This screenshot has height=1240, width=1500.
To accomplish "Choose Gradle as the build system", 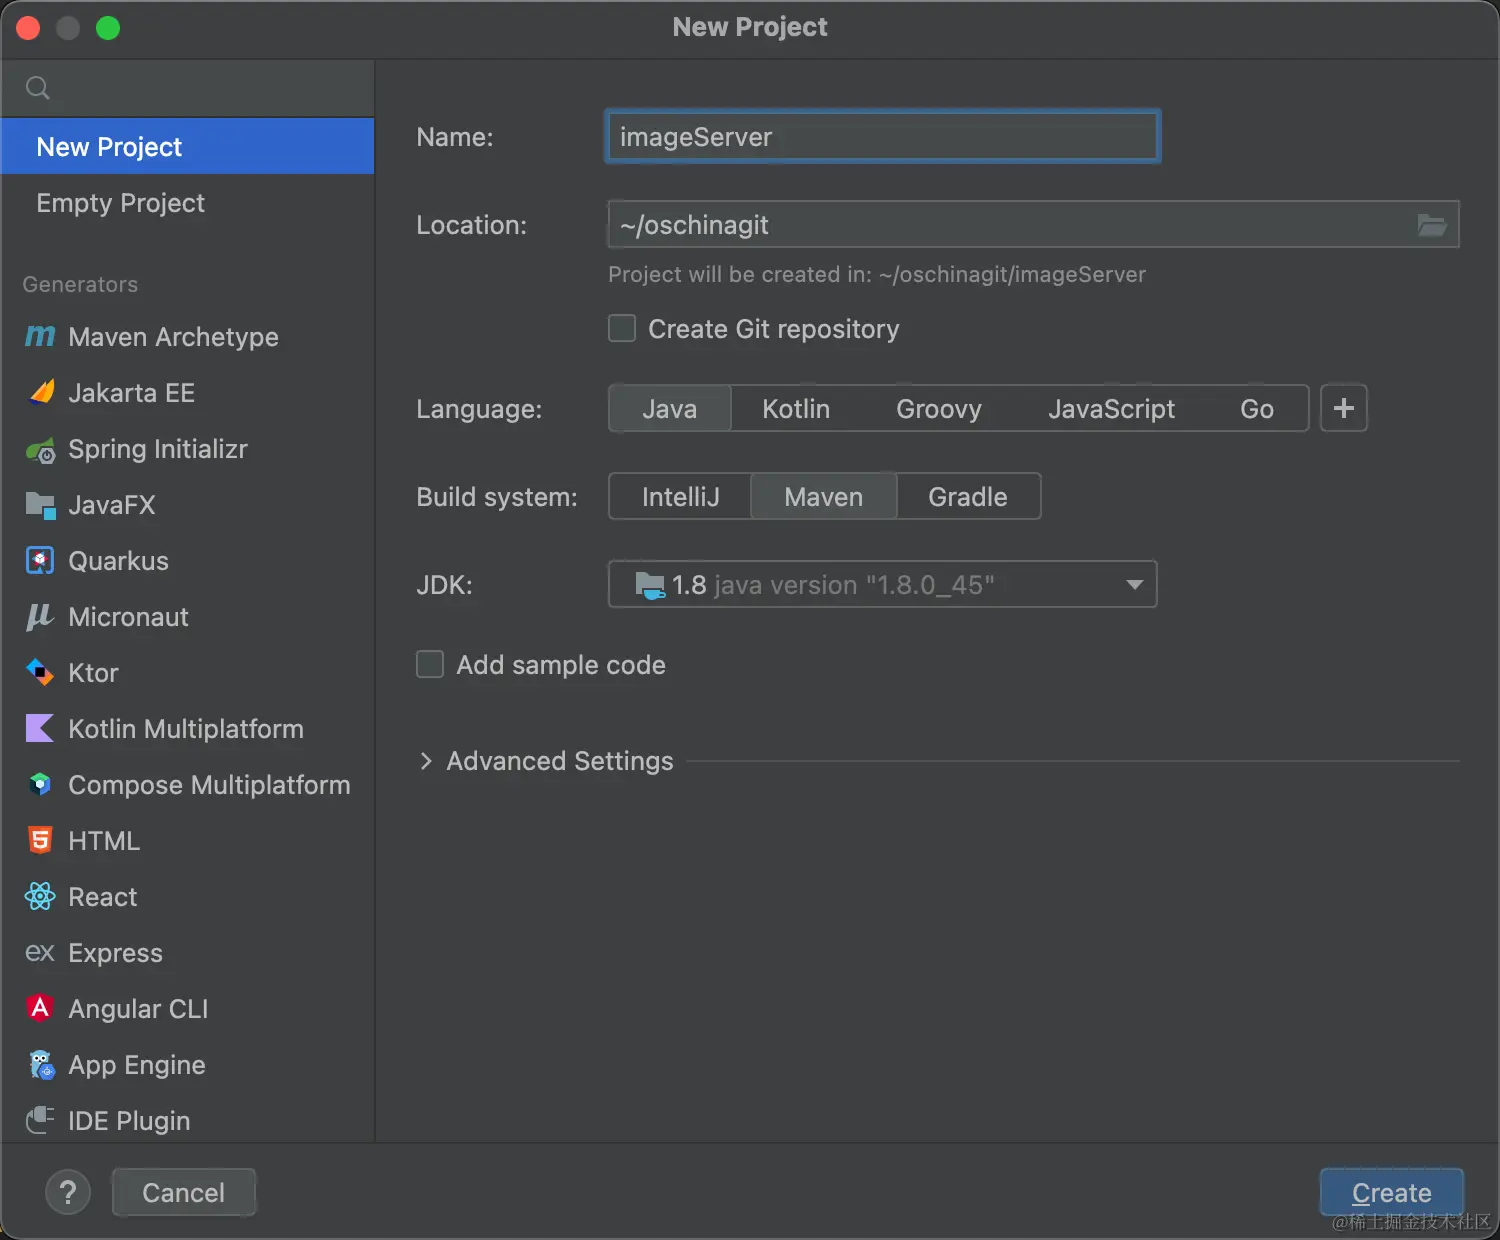I will coord(967,497).
